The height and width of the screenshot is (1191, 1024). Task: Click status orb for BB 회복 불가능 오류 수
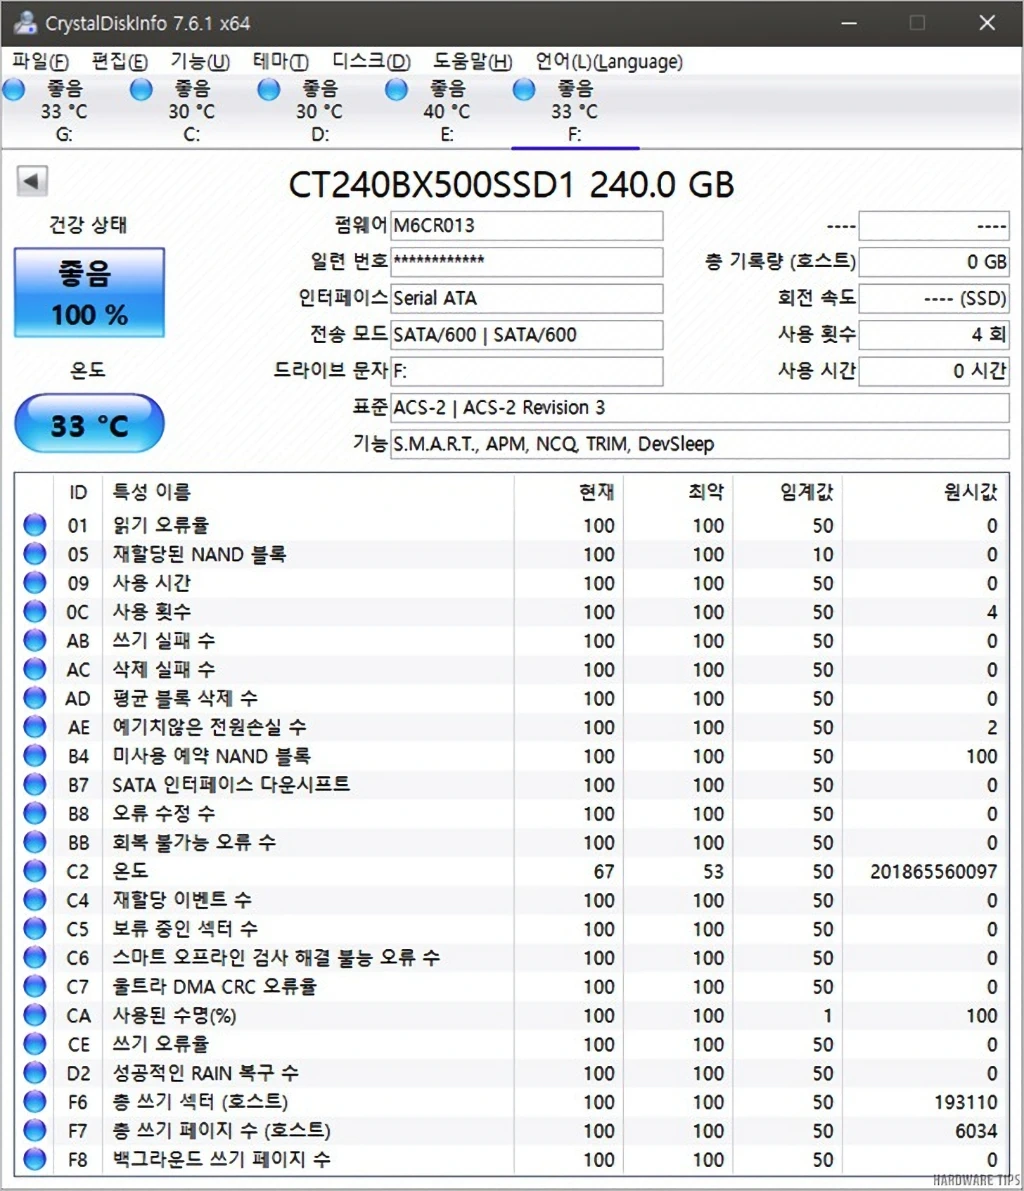tap(34, 842)
